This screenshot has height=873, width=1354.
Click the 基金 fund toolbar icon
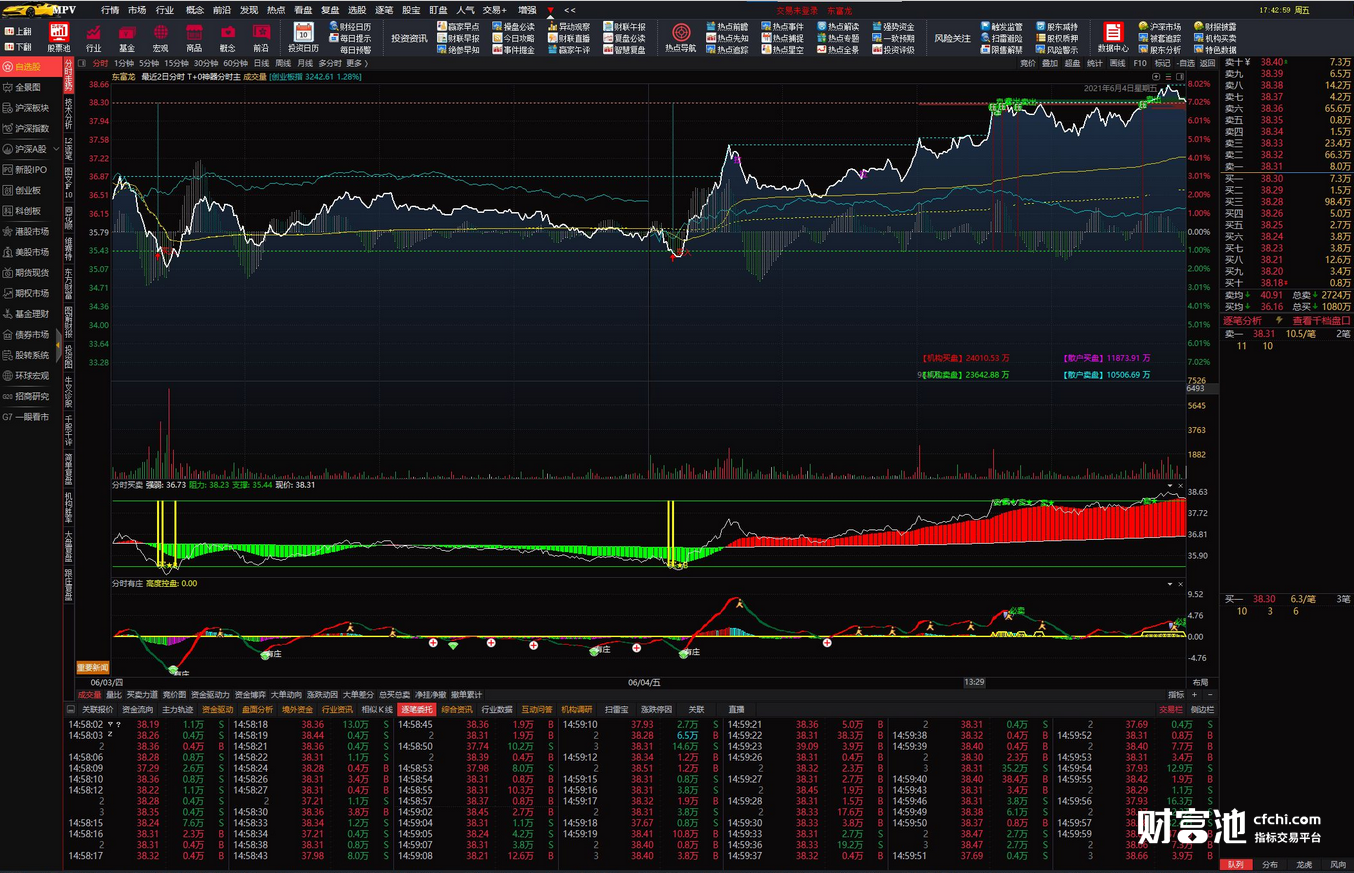pyautogui.click(x=127, y=38)
